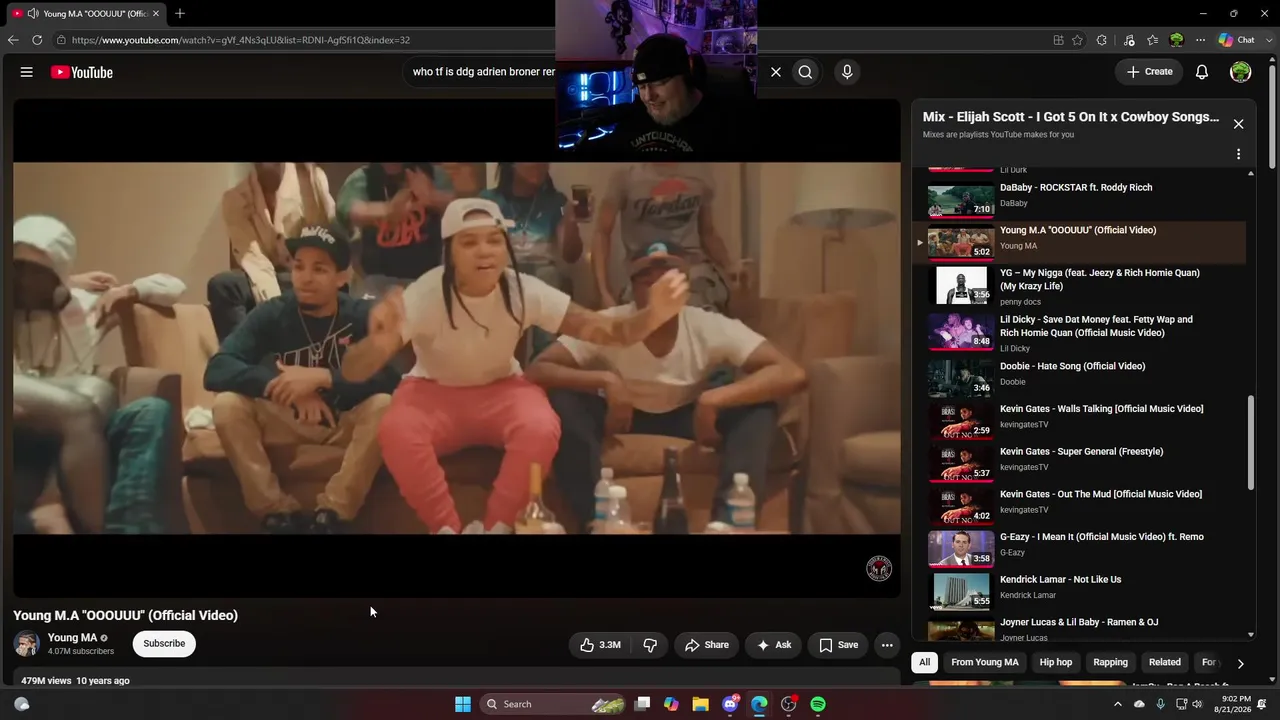1280x720 pixels.
Task: Add this page to favorites star
Action: tap(1077, 40)
